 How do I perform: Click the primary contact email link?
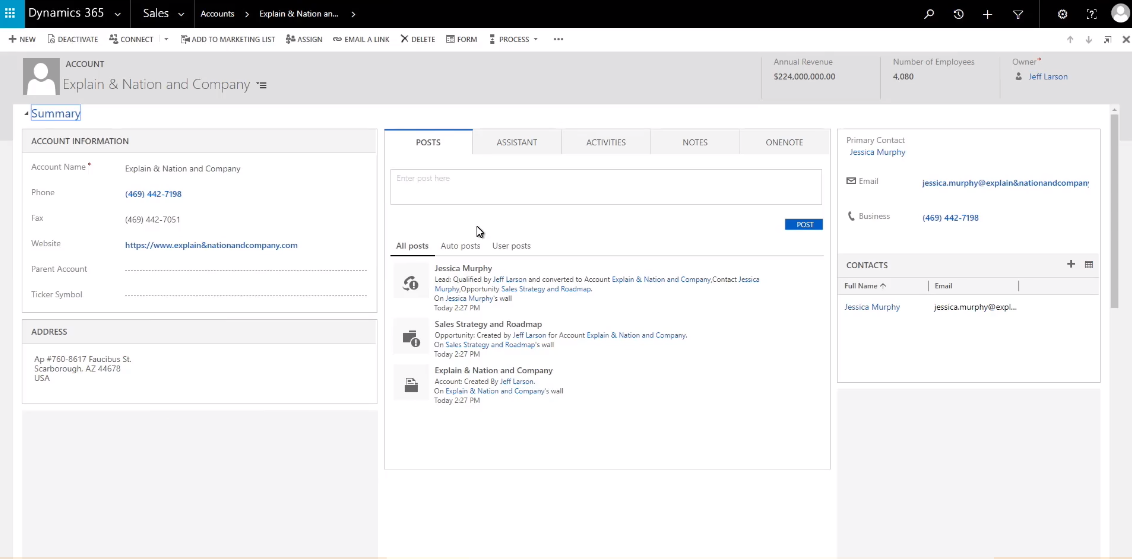[1006, 183]
